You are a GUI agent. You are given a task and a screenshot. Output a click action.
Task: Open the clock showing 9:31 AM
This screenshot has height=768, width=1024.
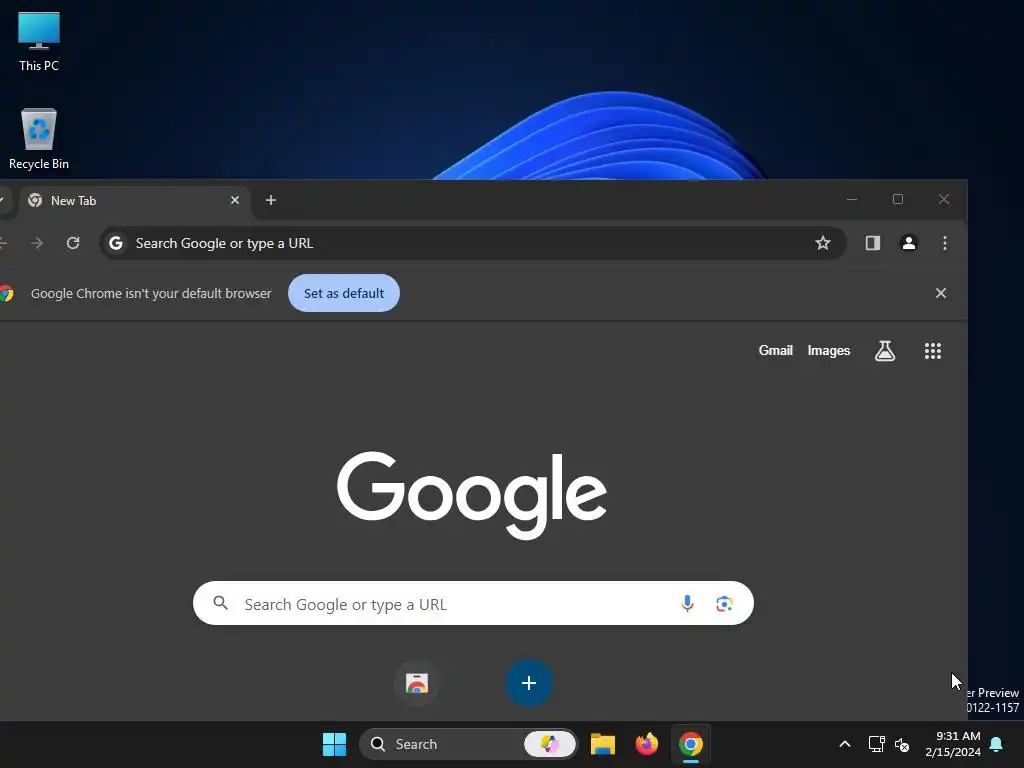point(953,744)
